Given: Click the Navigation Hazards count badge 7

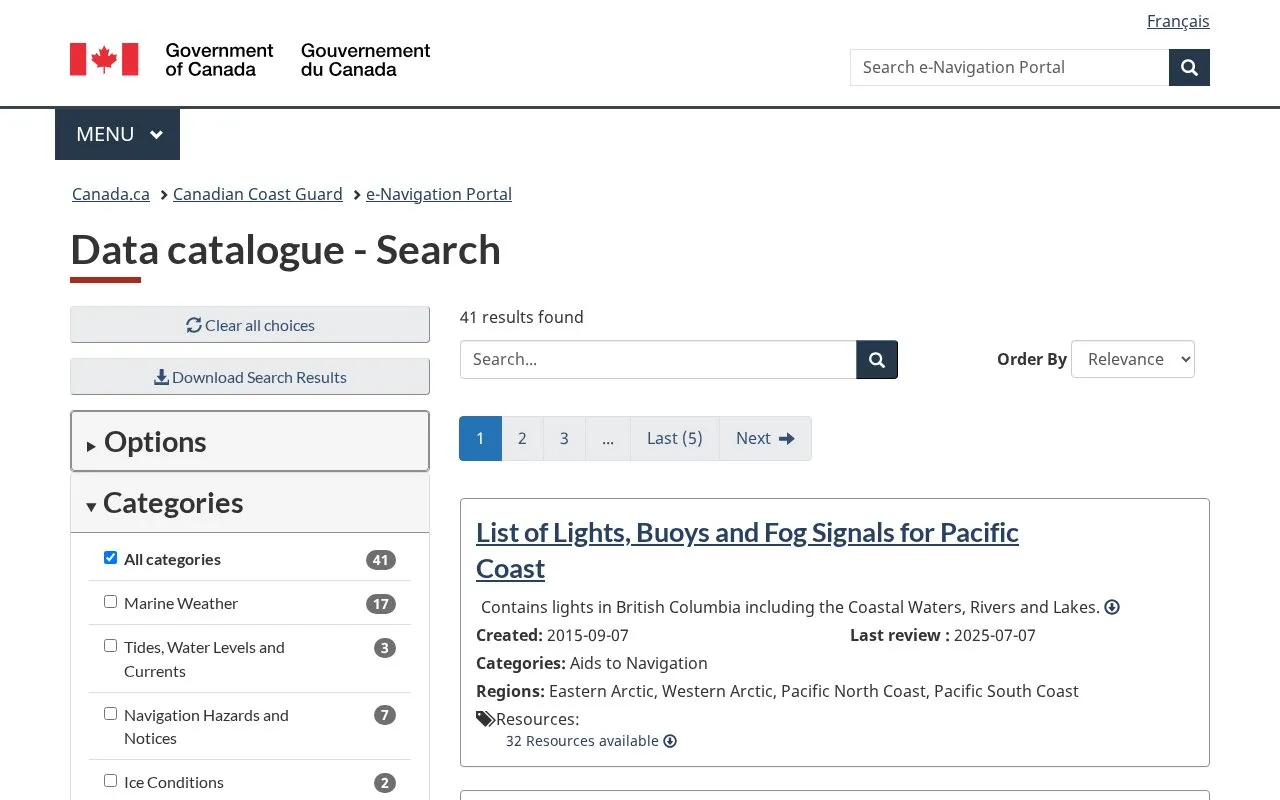Looking at the screenshot, I should (x=385, y=715).
